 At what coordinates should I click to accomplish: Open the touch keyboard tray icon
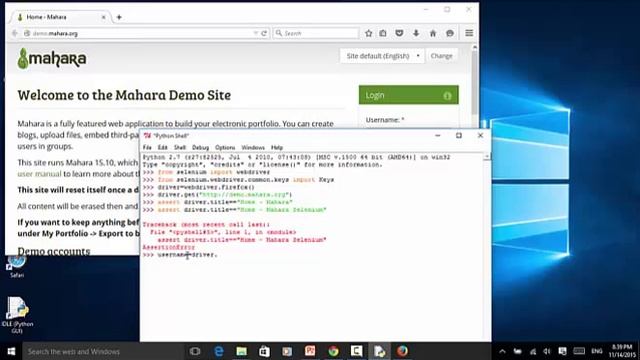pyautogui.click(x=579, y=351)
